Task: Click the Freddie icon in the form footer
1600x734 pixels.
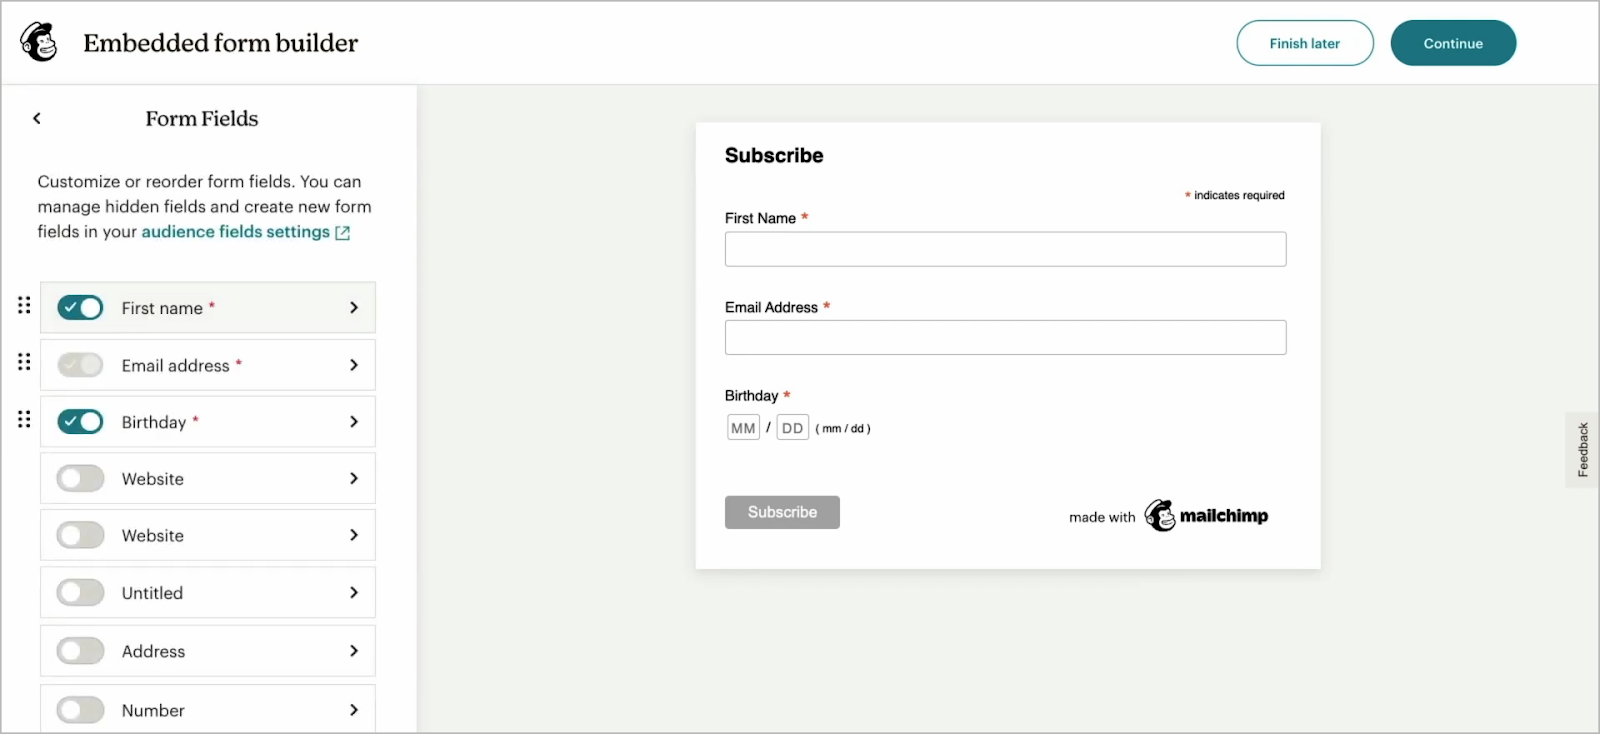Action: 1160,515
